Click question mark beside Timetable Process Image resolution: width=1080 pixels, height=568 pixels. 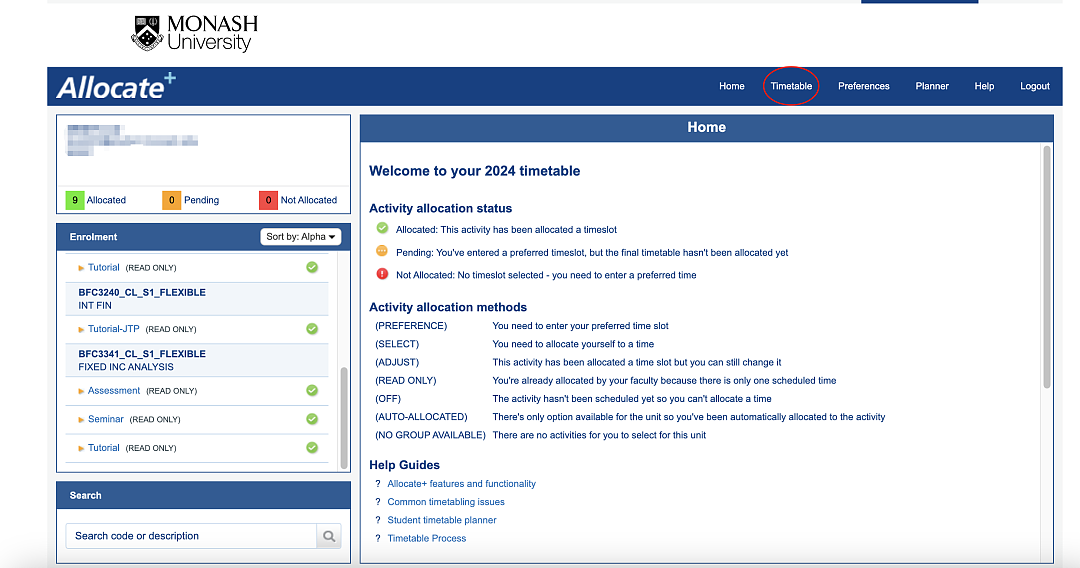377,538
